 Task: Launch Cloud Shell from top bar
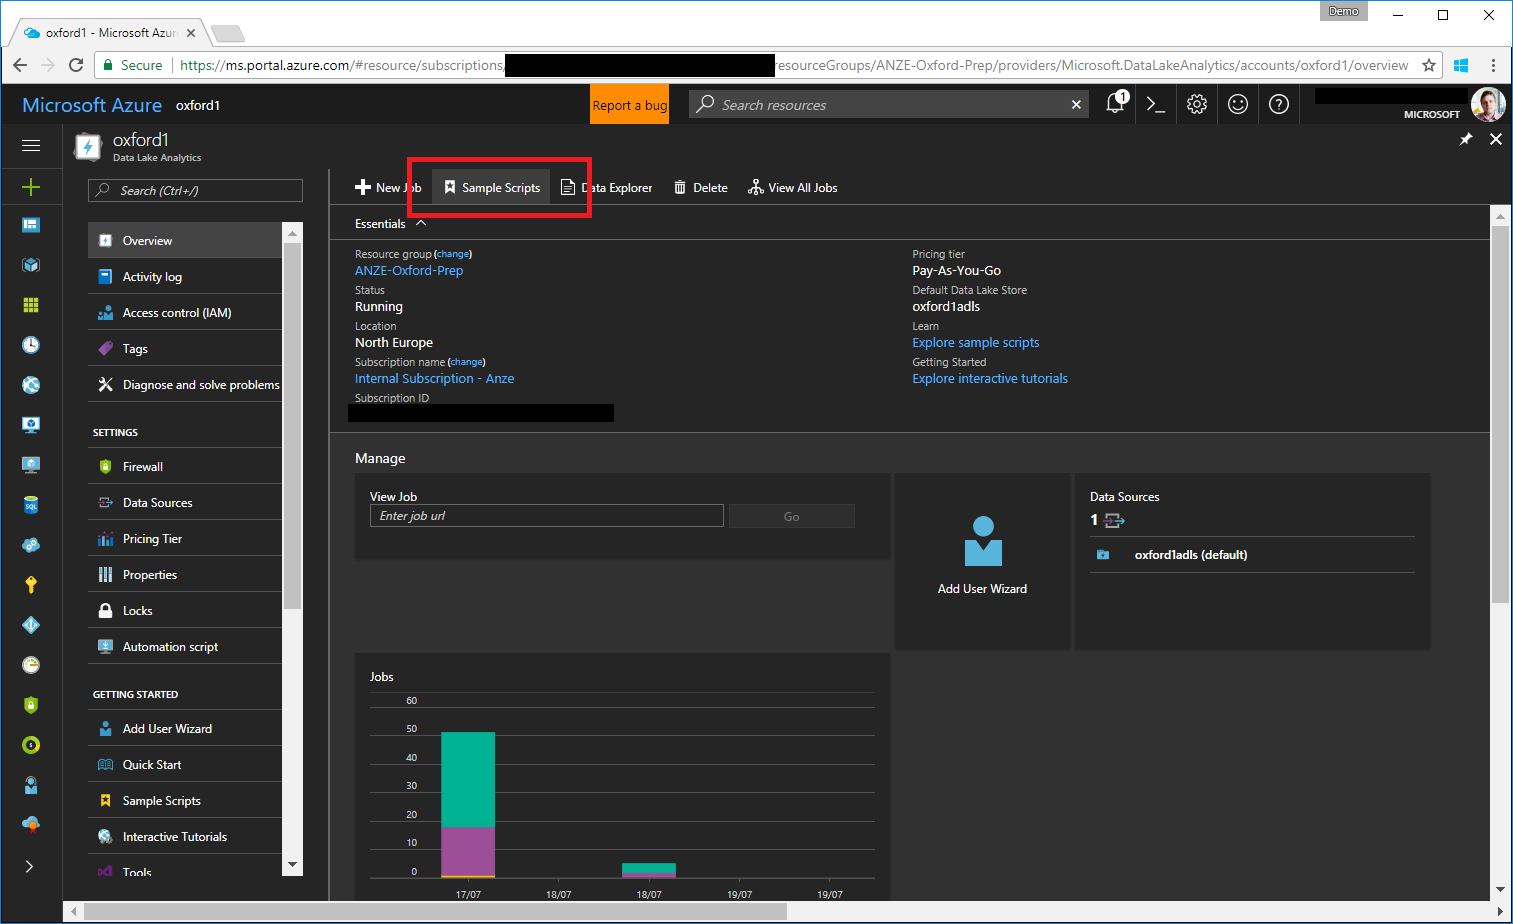coord(1156,104)
